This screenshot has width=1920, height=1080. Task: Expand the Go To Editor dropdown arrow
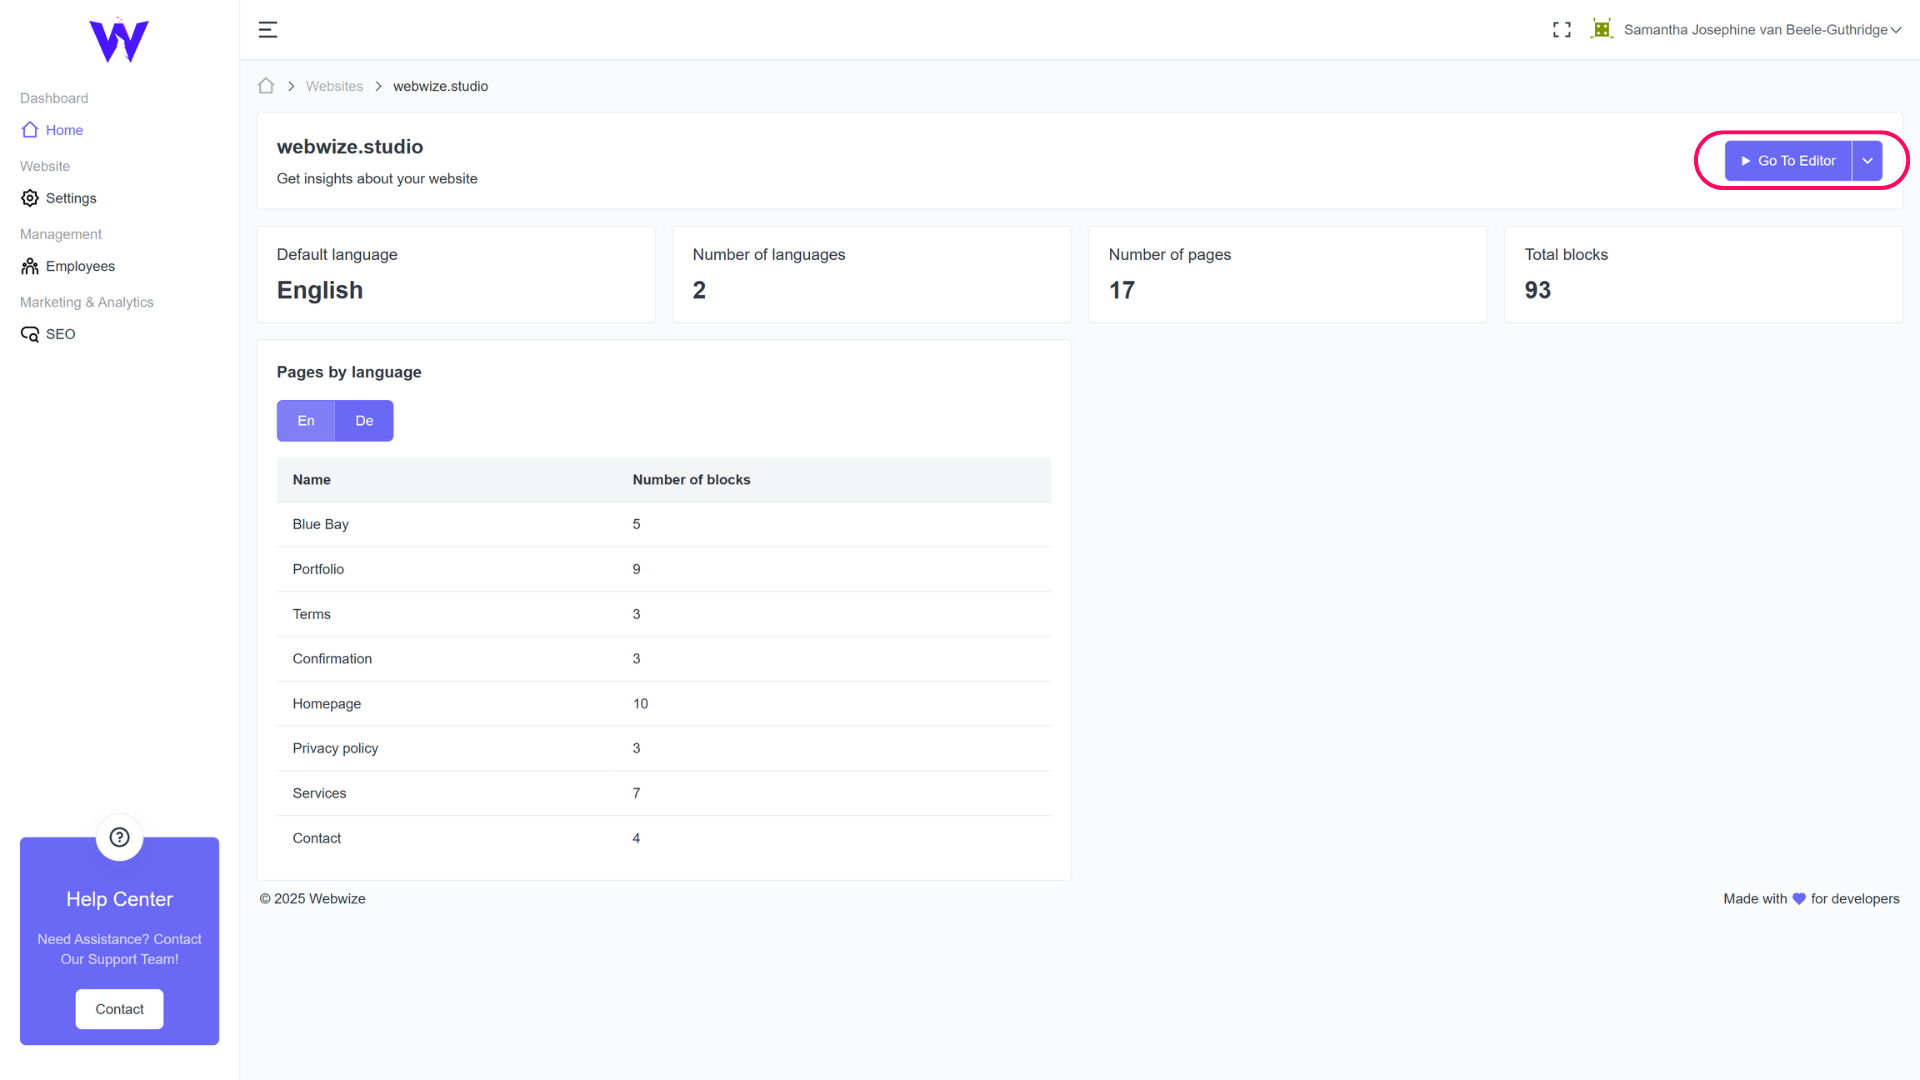(1867, 161)
